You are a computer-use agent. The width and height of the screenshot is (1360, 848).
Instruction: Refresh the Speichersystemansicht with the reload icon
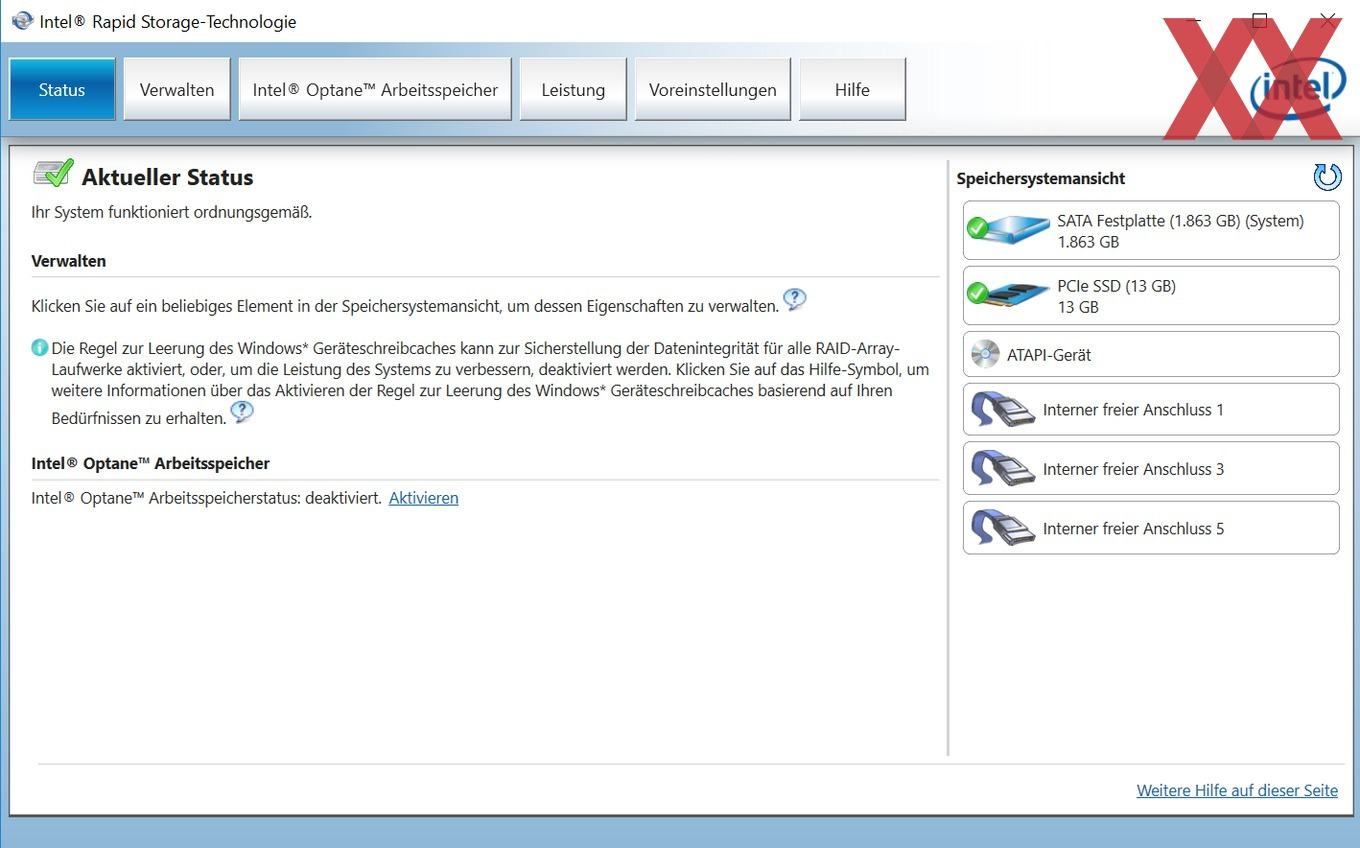[1327, 177]
